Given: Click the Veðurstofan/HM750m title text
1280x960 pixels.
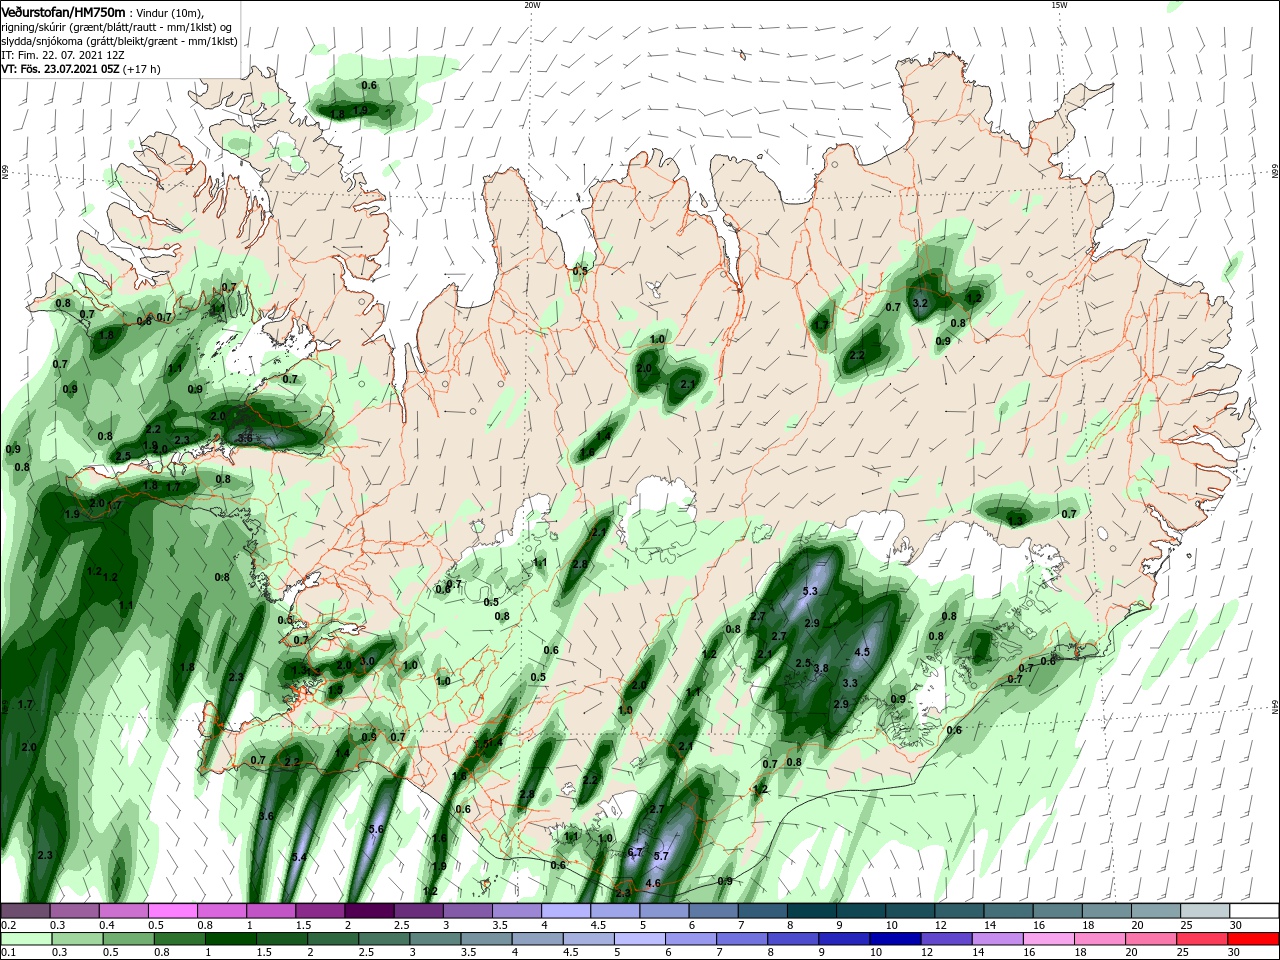Looking at the screenshot, I should pos(63,11).
